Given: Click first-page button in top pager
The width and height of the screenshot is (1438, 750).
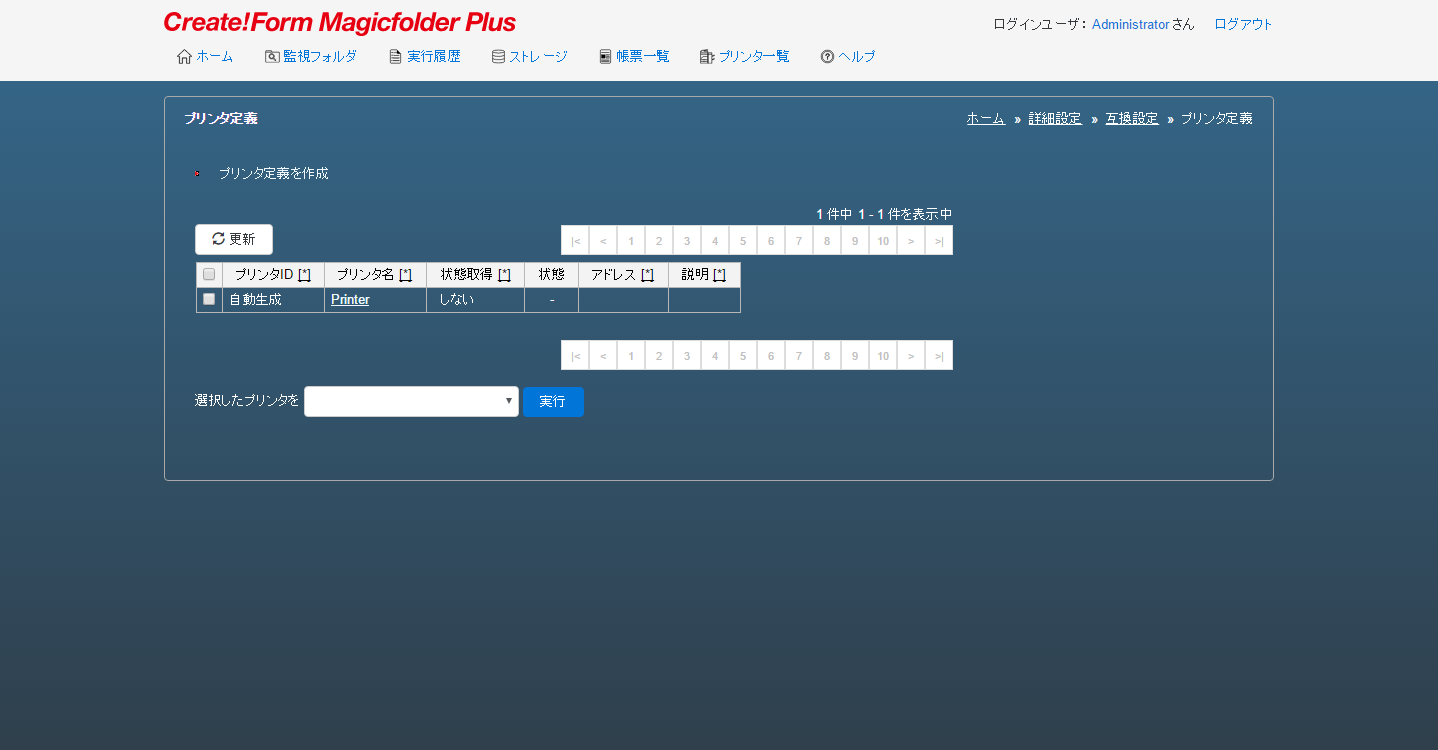Looking at the screenshot, I should (575, 240).
